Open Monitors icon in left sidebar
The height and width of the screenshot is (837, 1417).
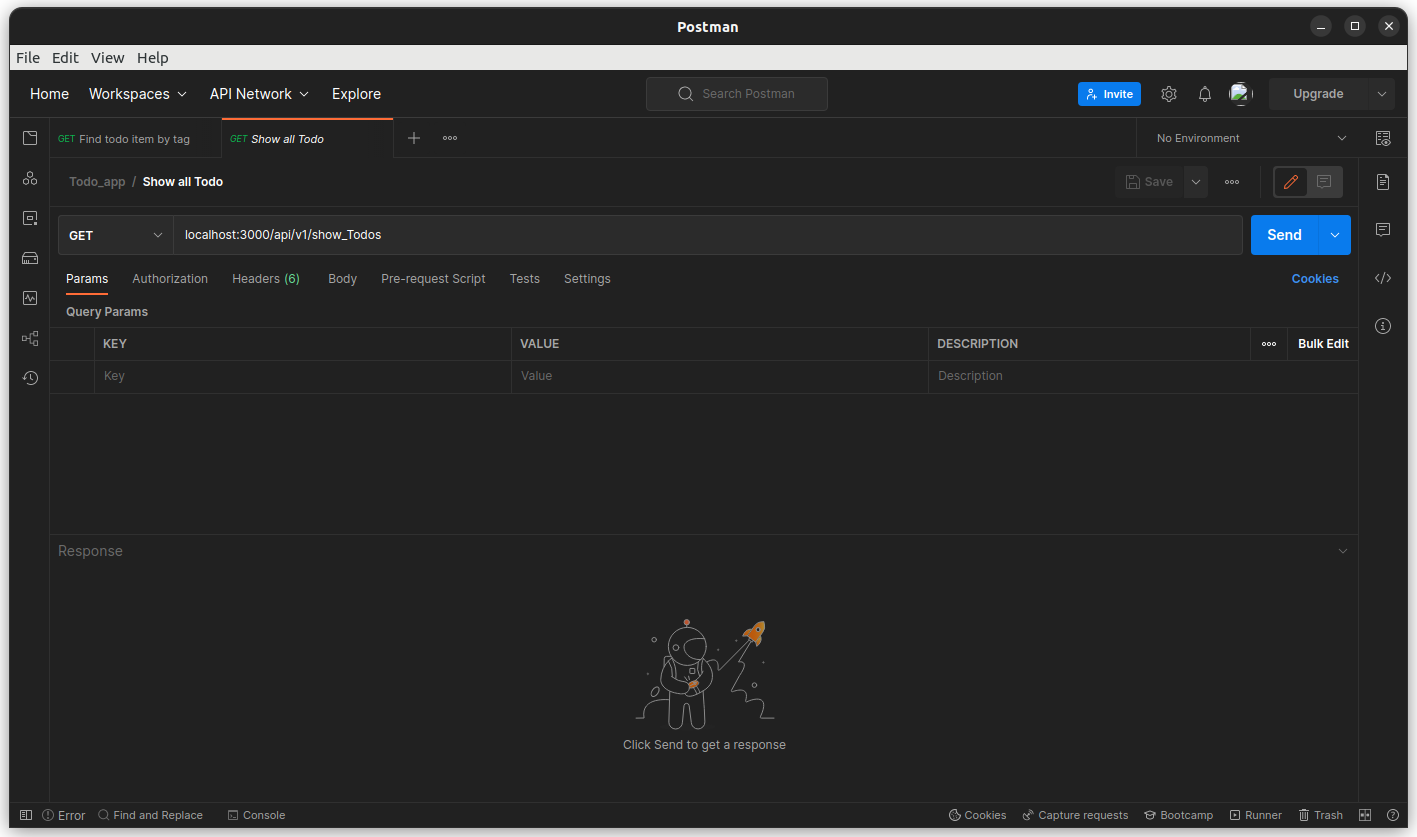[x=30, y=298]
